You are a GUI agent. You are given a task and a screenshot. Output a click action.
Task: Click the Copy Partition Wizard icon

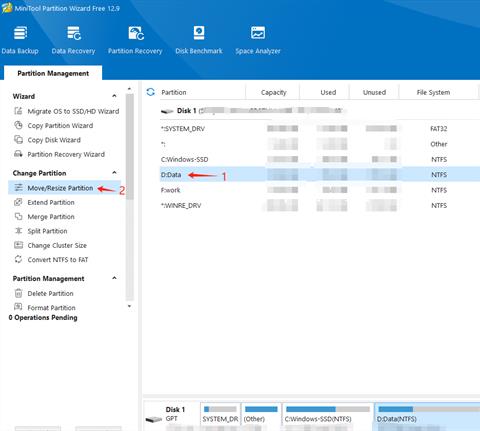click(18, 125)
